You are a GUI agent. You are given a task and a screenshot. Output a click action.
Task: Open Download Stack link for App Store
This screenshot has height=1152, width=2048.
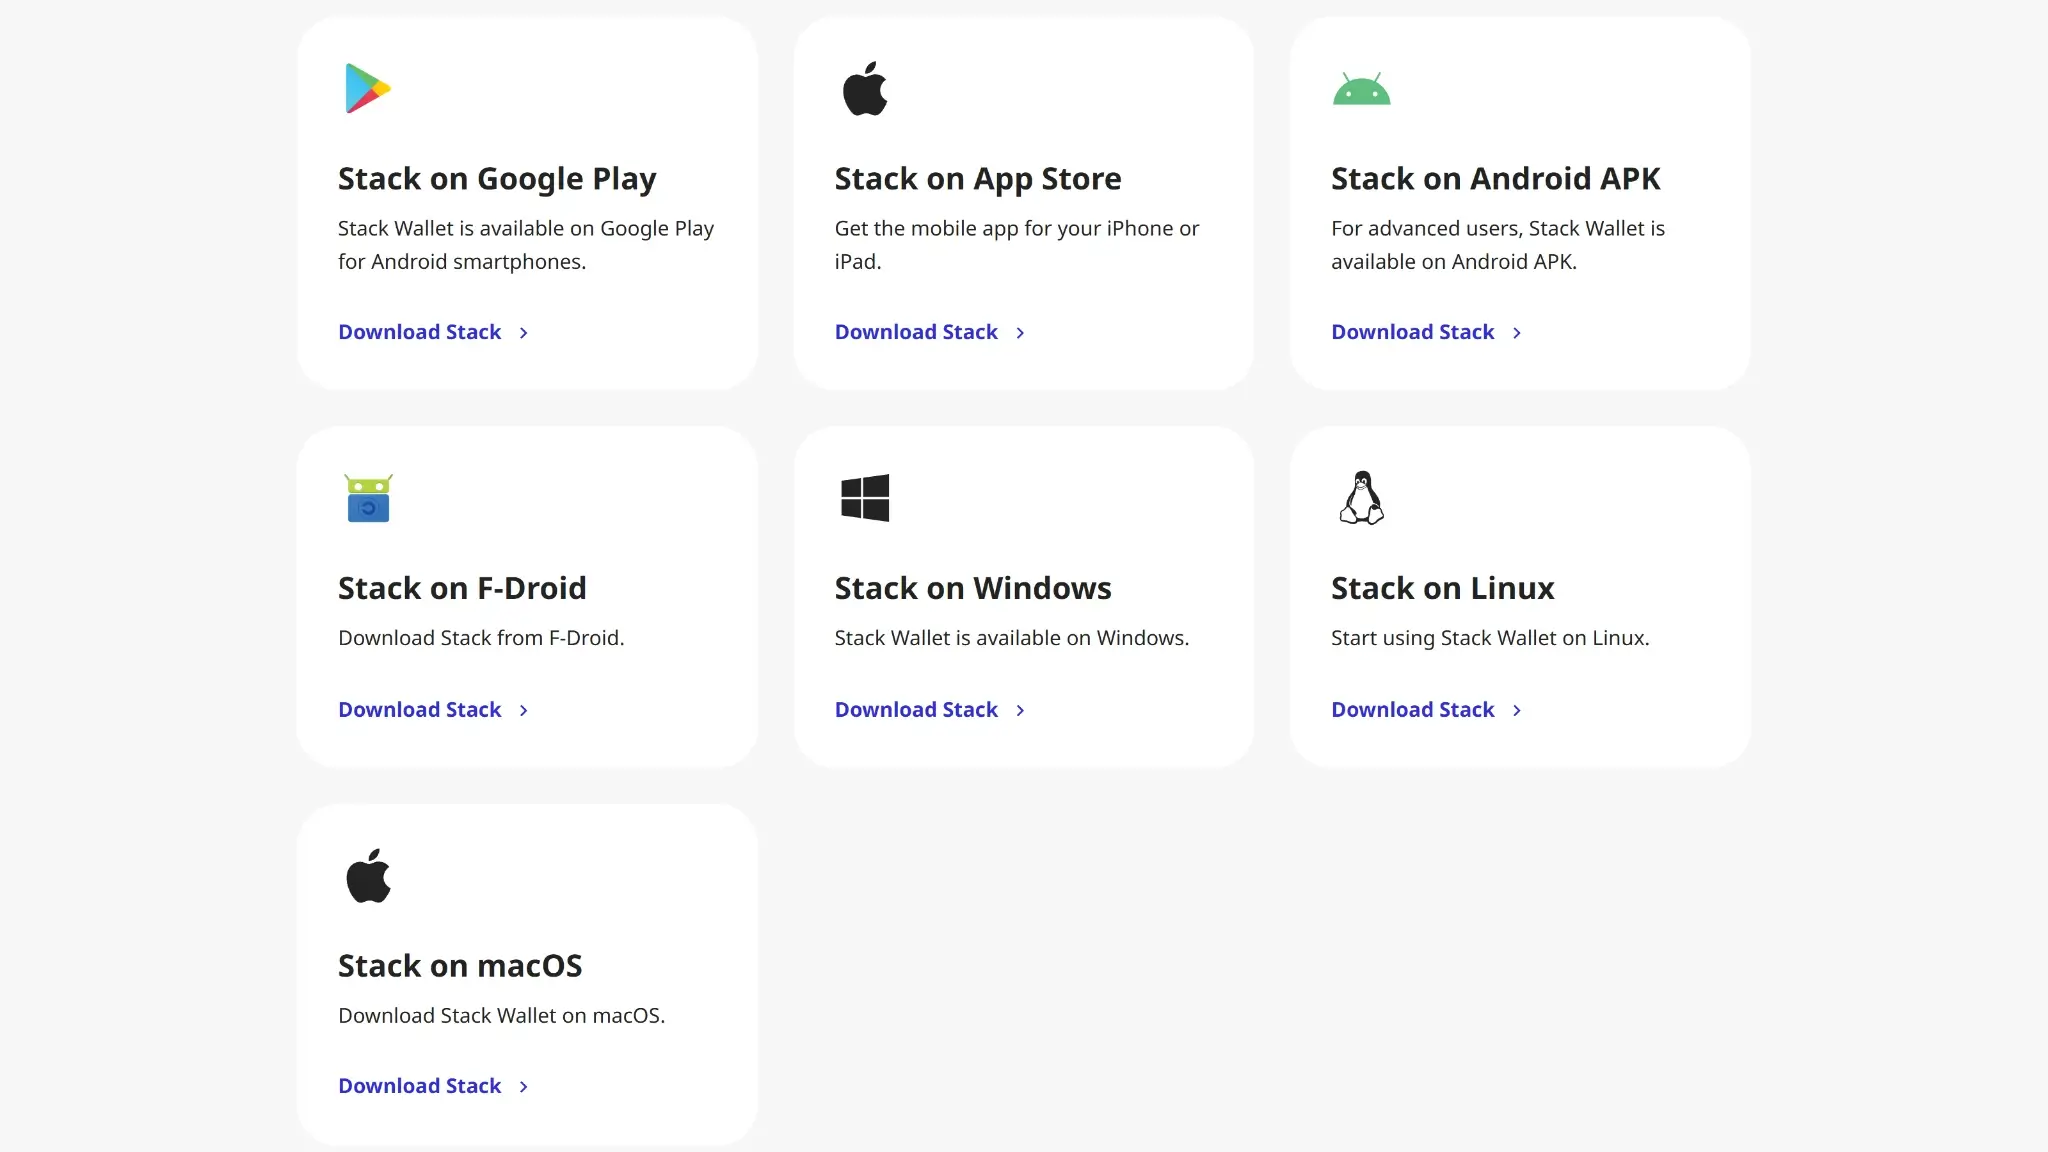[x=916, y=332]
